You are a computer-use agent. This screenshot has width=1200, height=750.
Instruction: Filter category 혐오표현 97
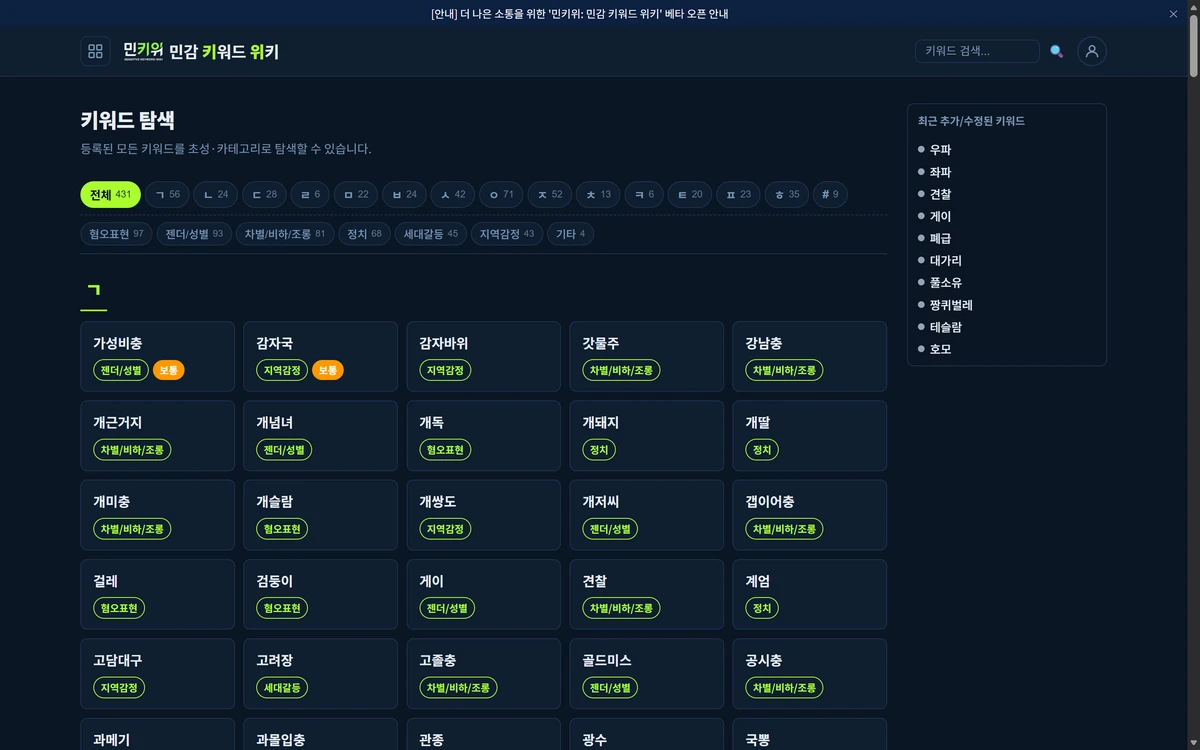point(116,234)
